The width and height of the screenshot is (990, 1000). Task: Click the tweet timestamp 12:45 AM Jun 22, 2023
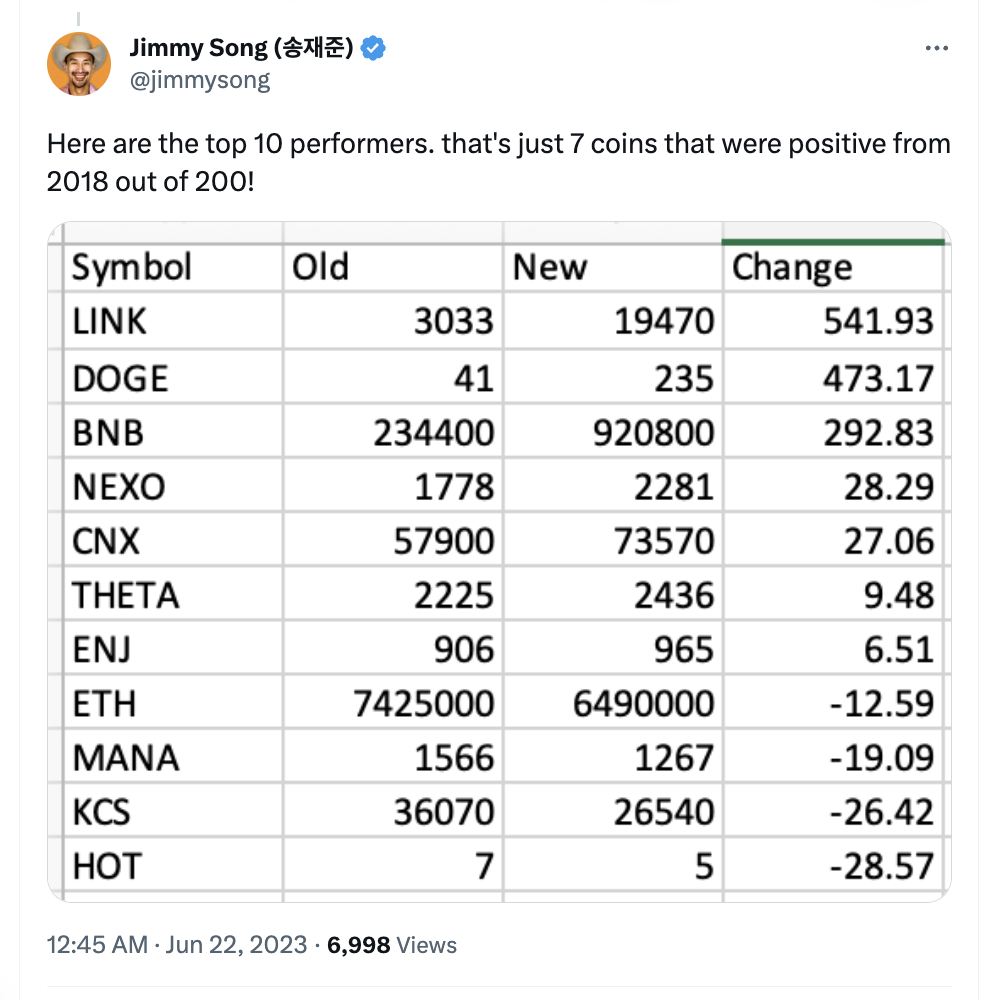177,945
